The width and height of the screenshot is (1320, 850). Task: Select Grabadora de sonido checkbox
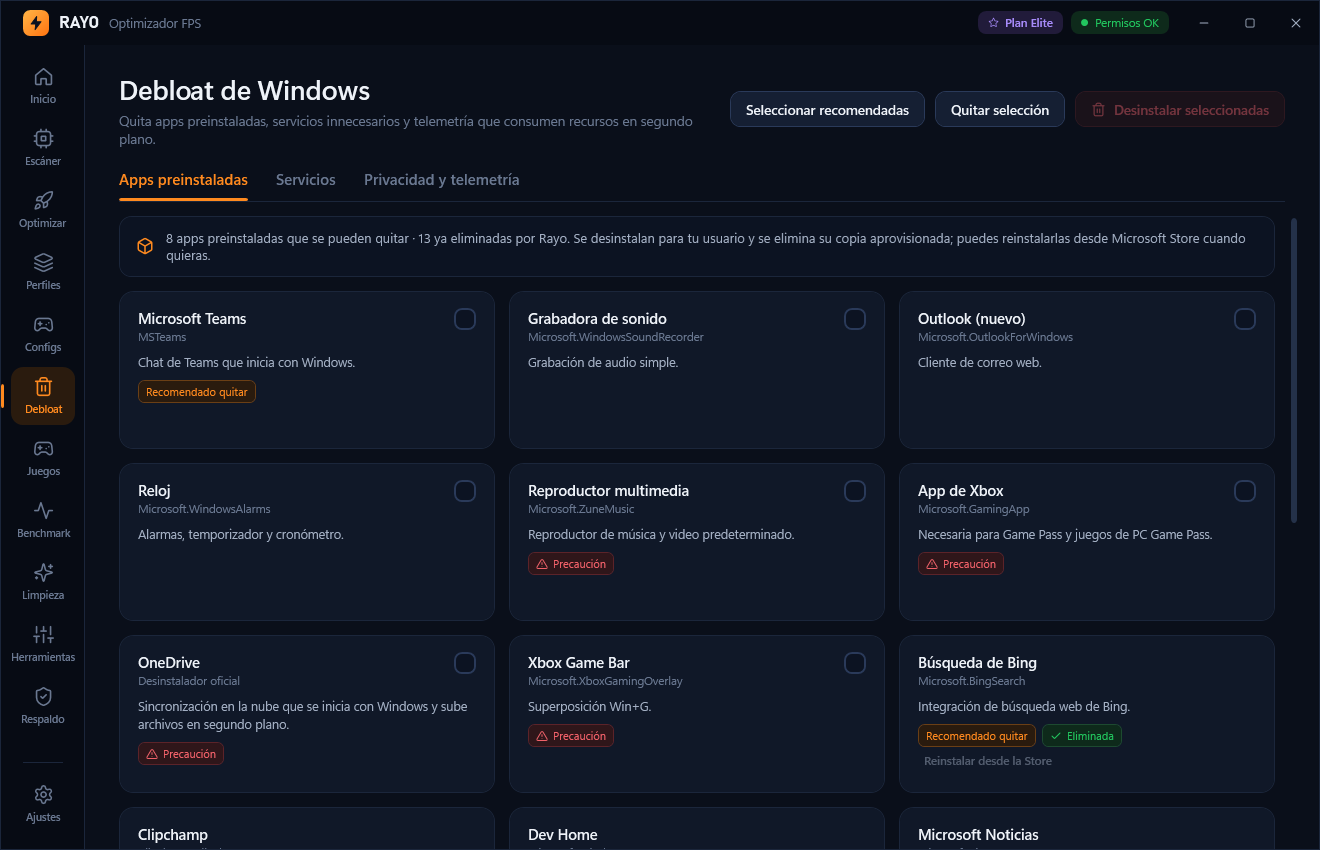tap(855, 319)
